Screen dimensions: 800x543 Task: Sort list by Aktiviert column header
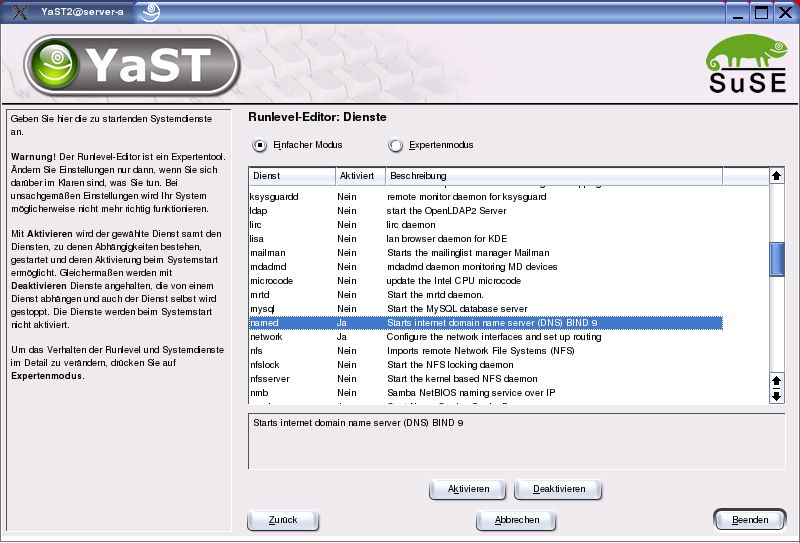pos(360,176)
